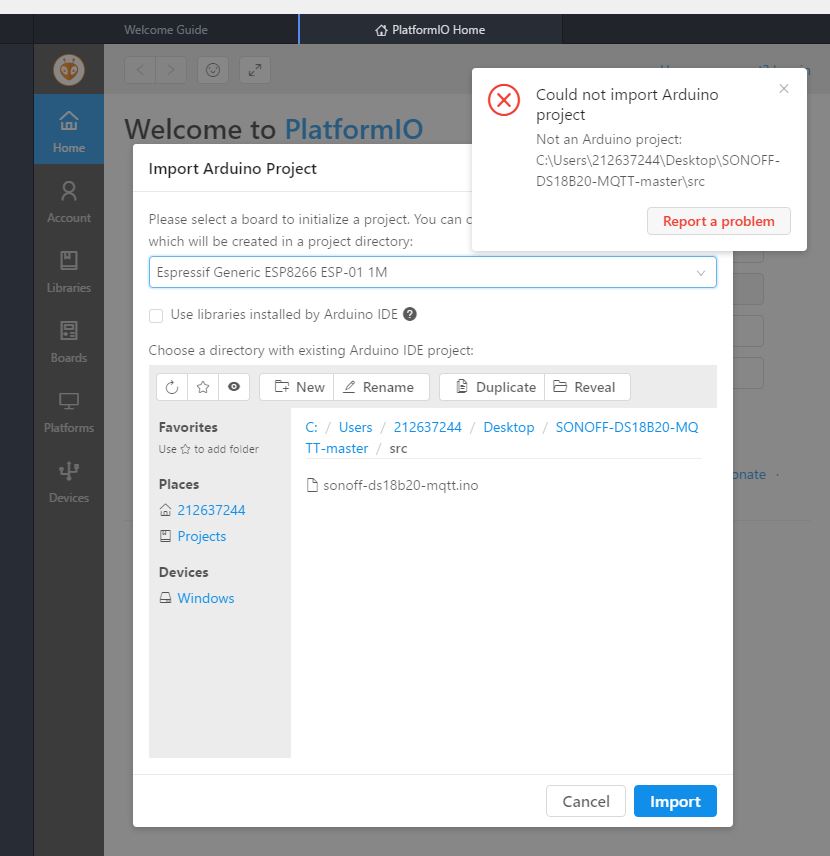Viewport: 830px width, 856px height.
Task: Navigate to SONOFF-DS18B20-MQTT-master breadcrumb
Action: point(627,427)
